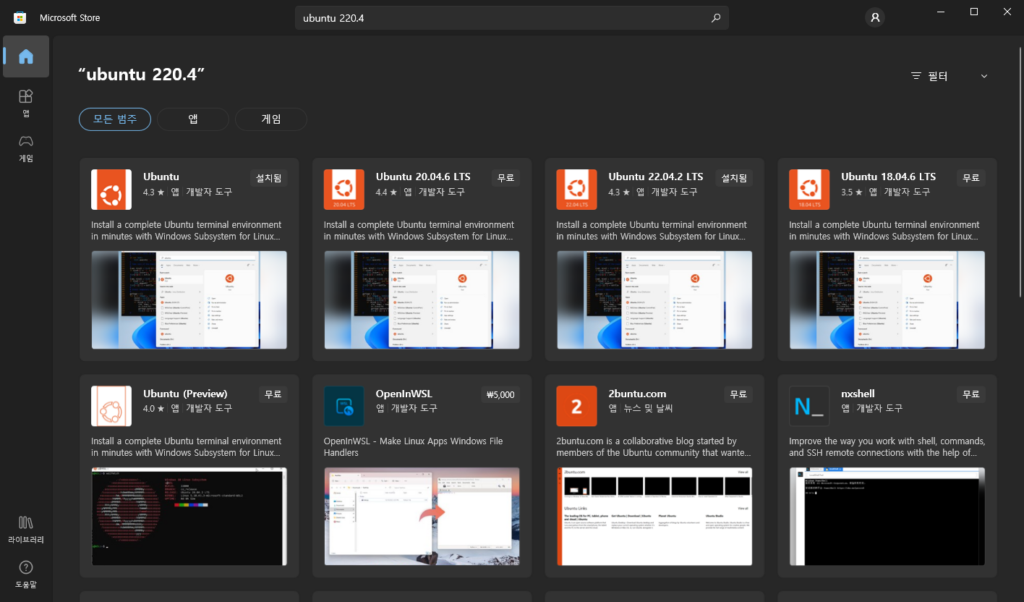
Task: Click 무료 badge on 2buntu.com
Action: (738, 394)
